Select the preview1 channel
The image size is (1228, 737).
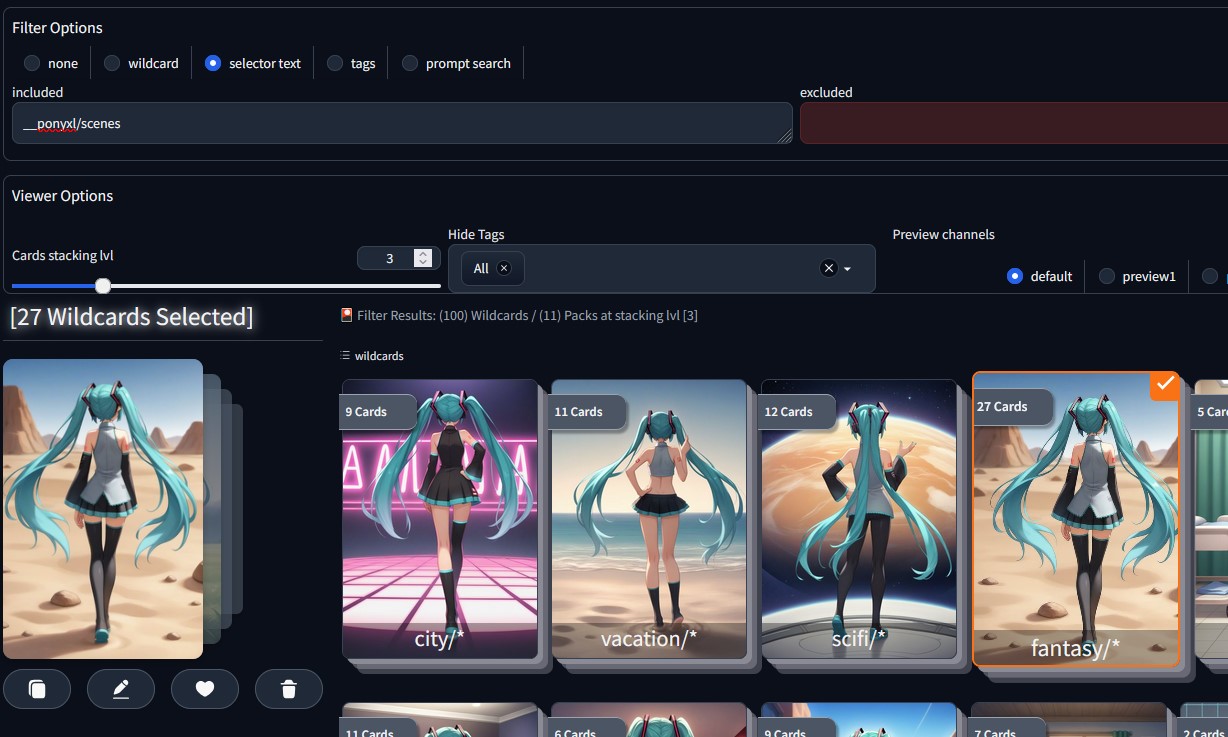click(1107, 276)
